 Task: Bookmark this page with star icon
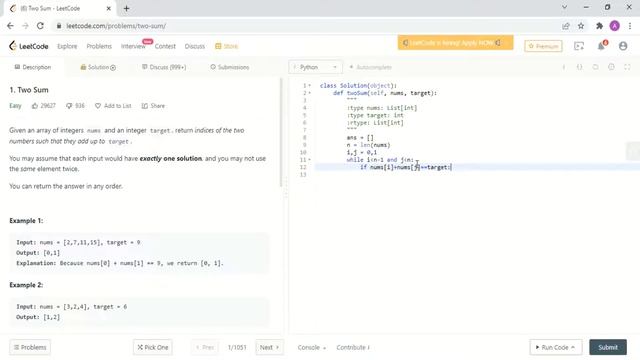pos(581,26)
